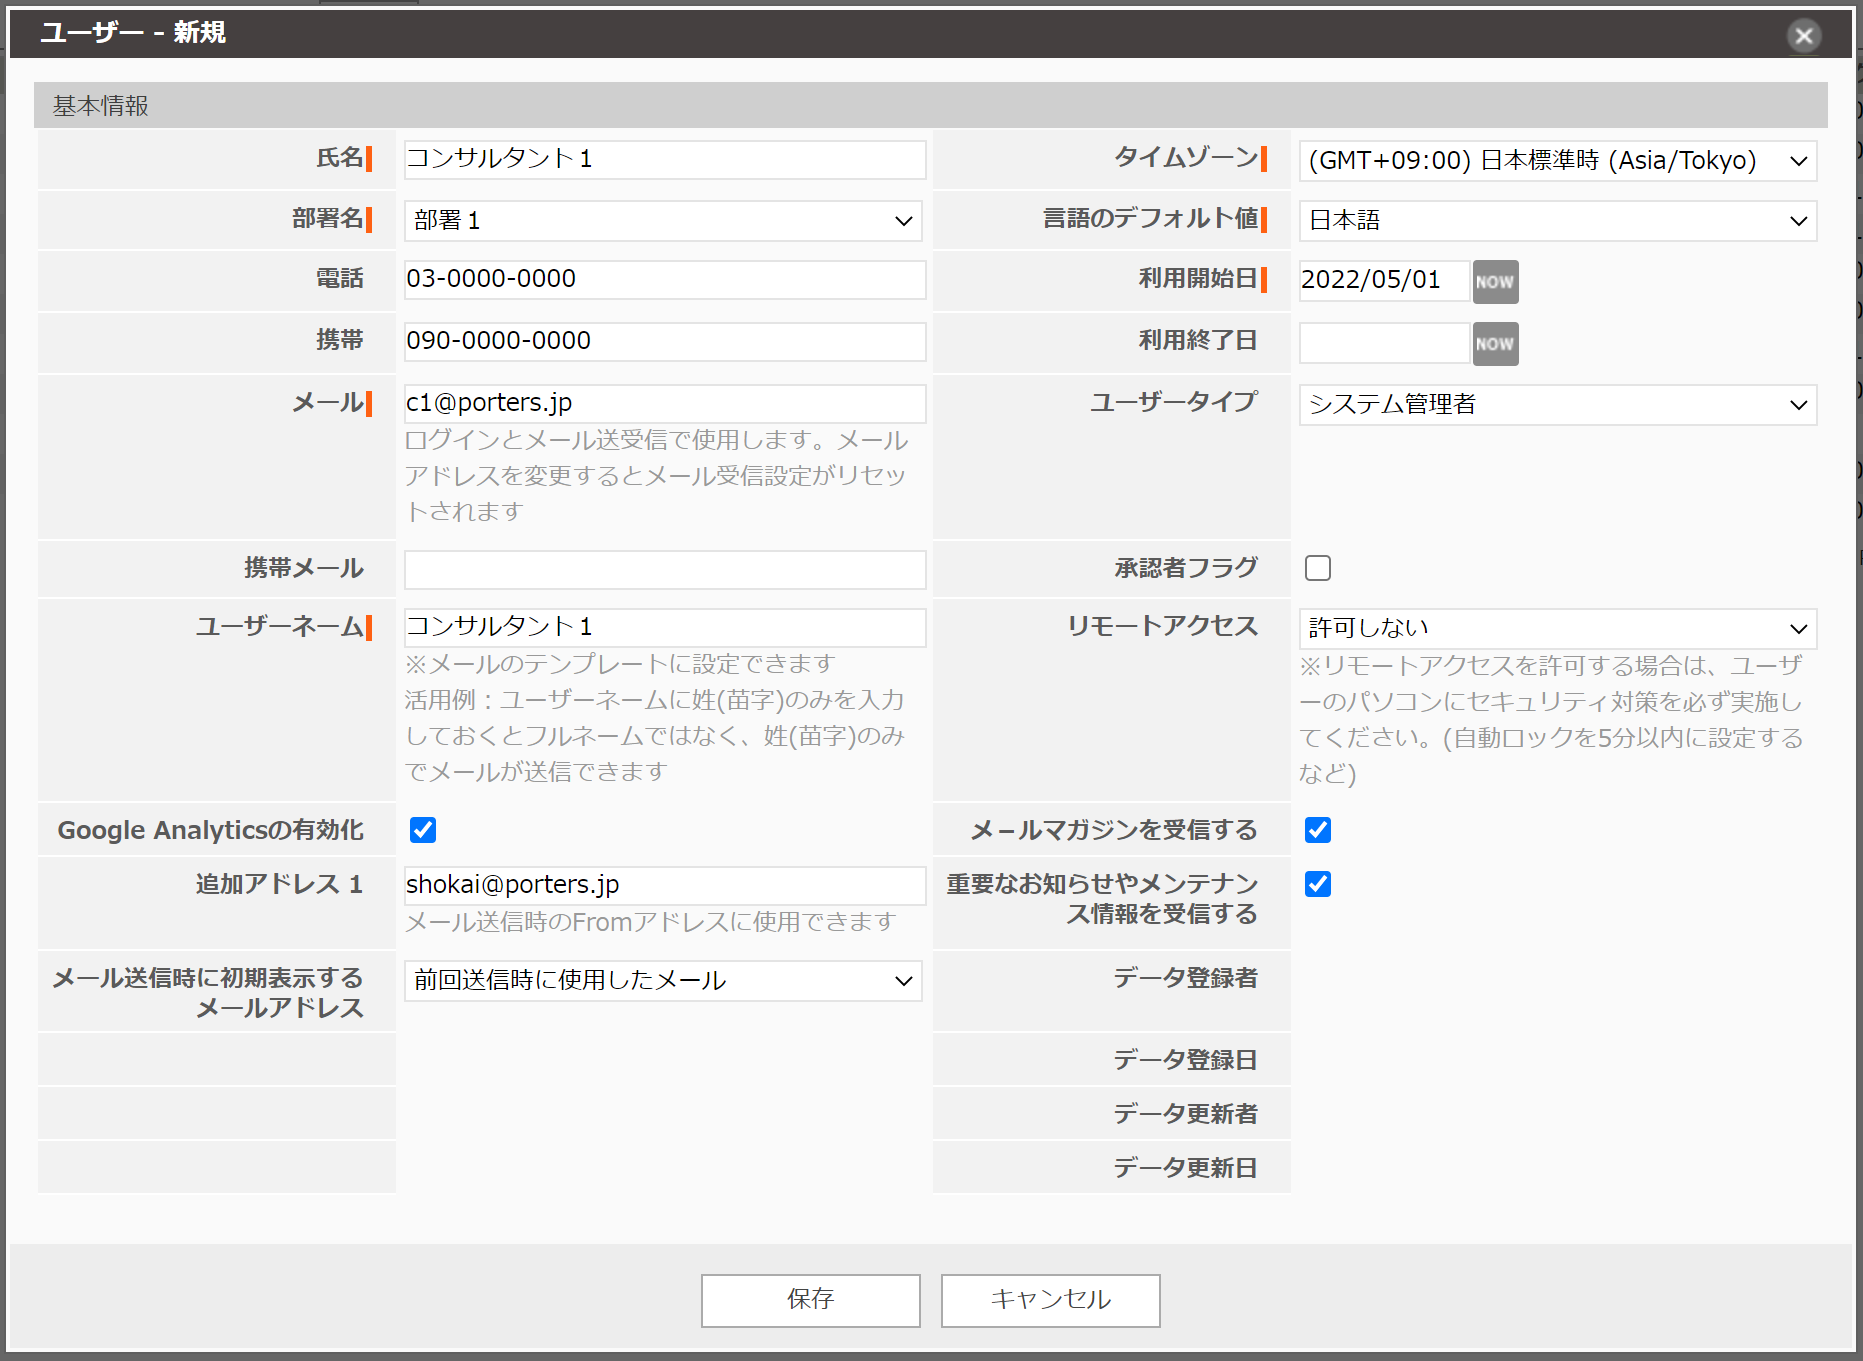Viewport: 1863px width, 1361px height.
Task: Close the ユーザー - 新規 dialog
Action: [x=1803, y=37]
